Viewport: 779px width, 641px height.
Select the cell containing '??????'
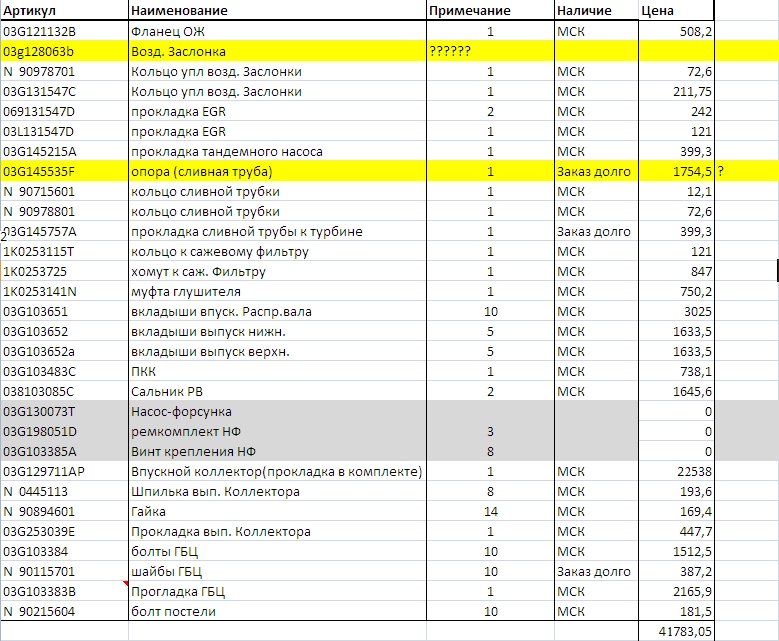489,51
